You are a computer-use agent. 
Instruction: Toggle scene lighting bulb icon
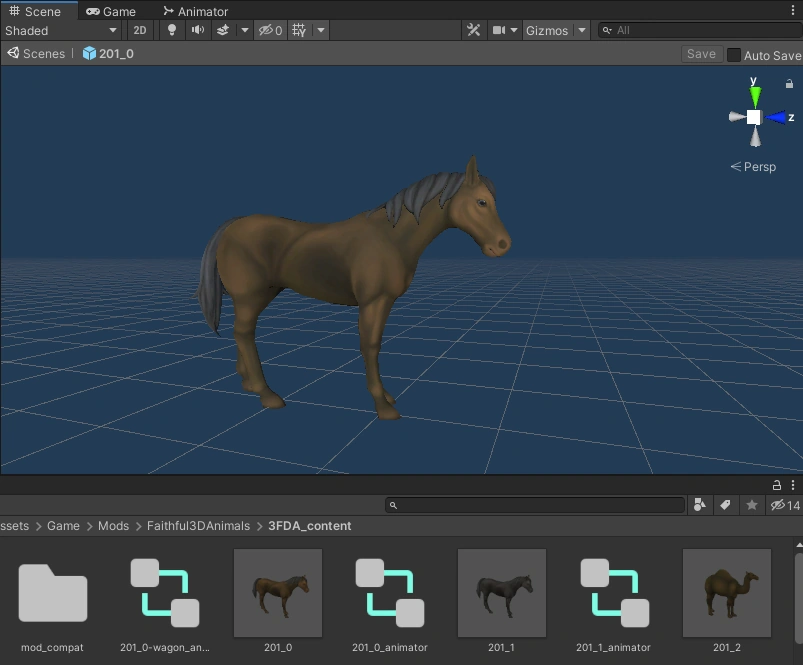172,30
